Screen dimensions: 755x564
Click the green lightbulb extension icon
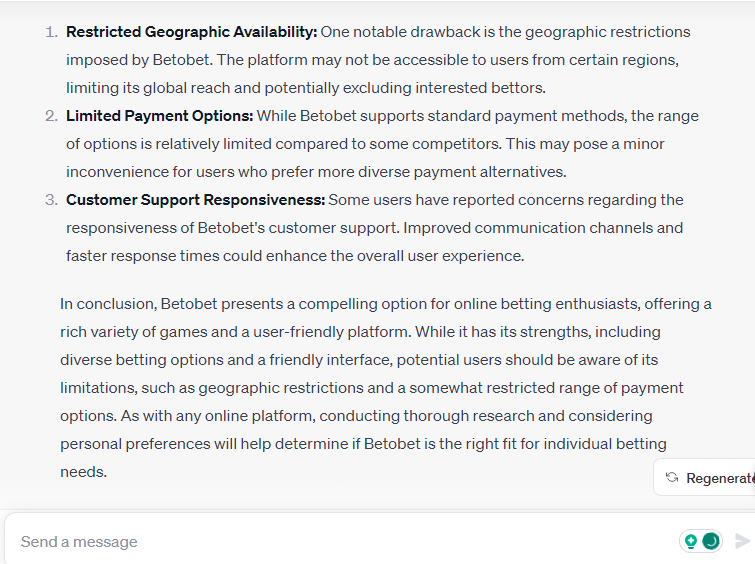pyautogui.click(x=691, y=541)
